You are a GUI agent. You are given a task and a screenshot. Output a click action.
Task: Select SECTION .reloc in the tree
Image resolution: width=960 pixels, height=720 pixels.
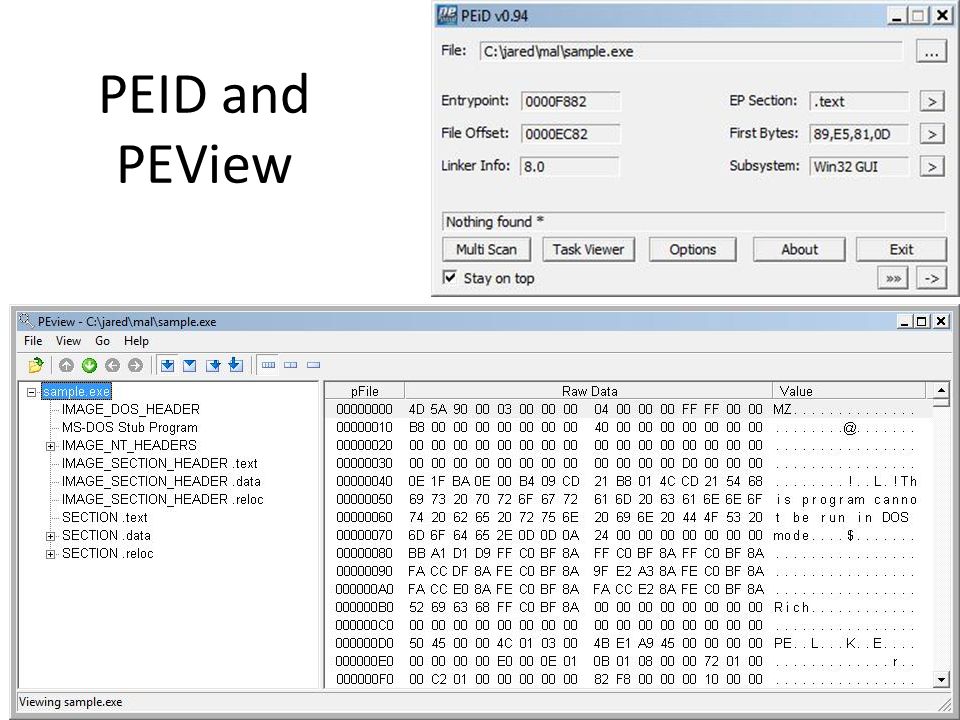(x=108, y=553)
